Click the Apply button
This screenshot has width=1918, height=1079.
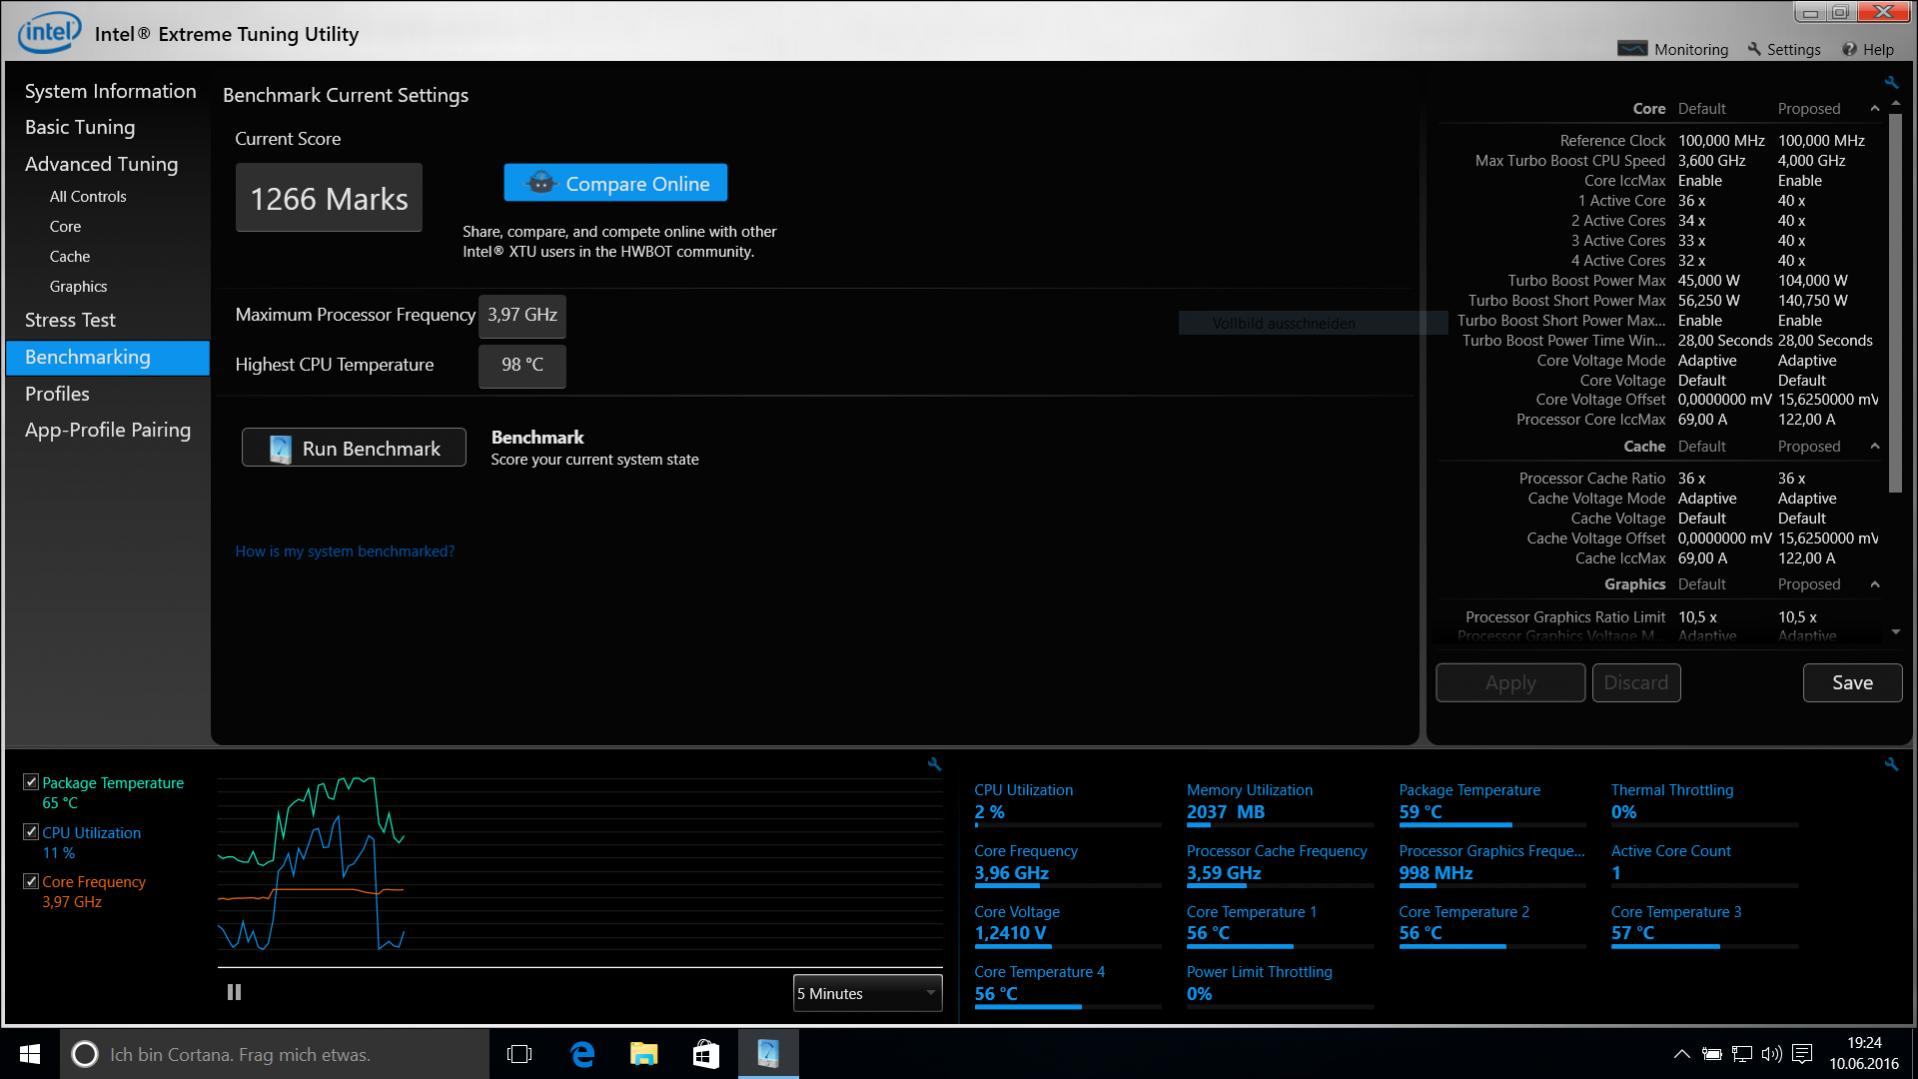[x=1510, y=682]
